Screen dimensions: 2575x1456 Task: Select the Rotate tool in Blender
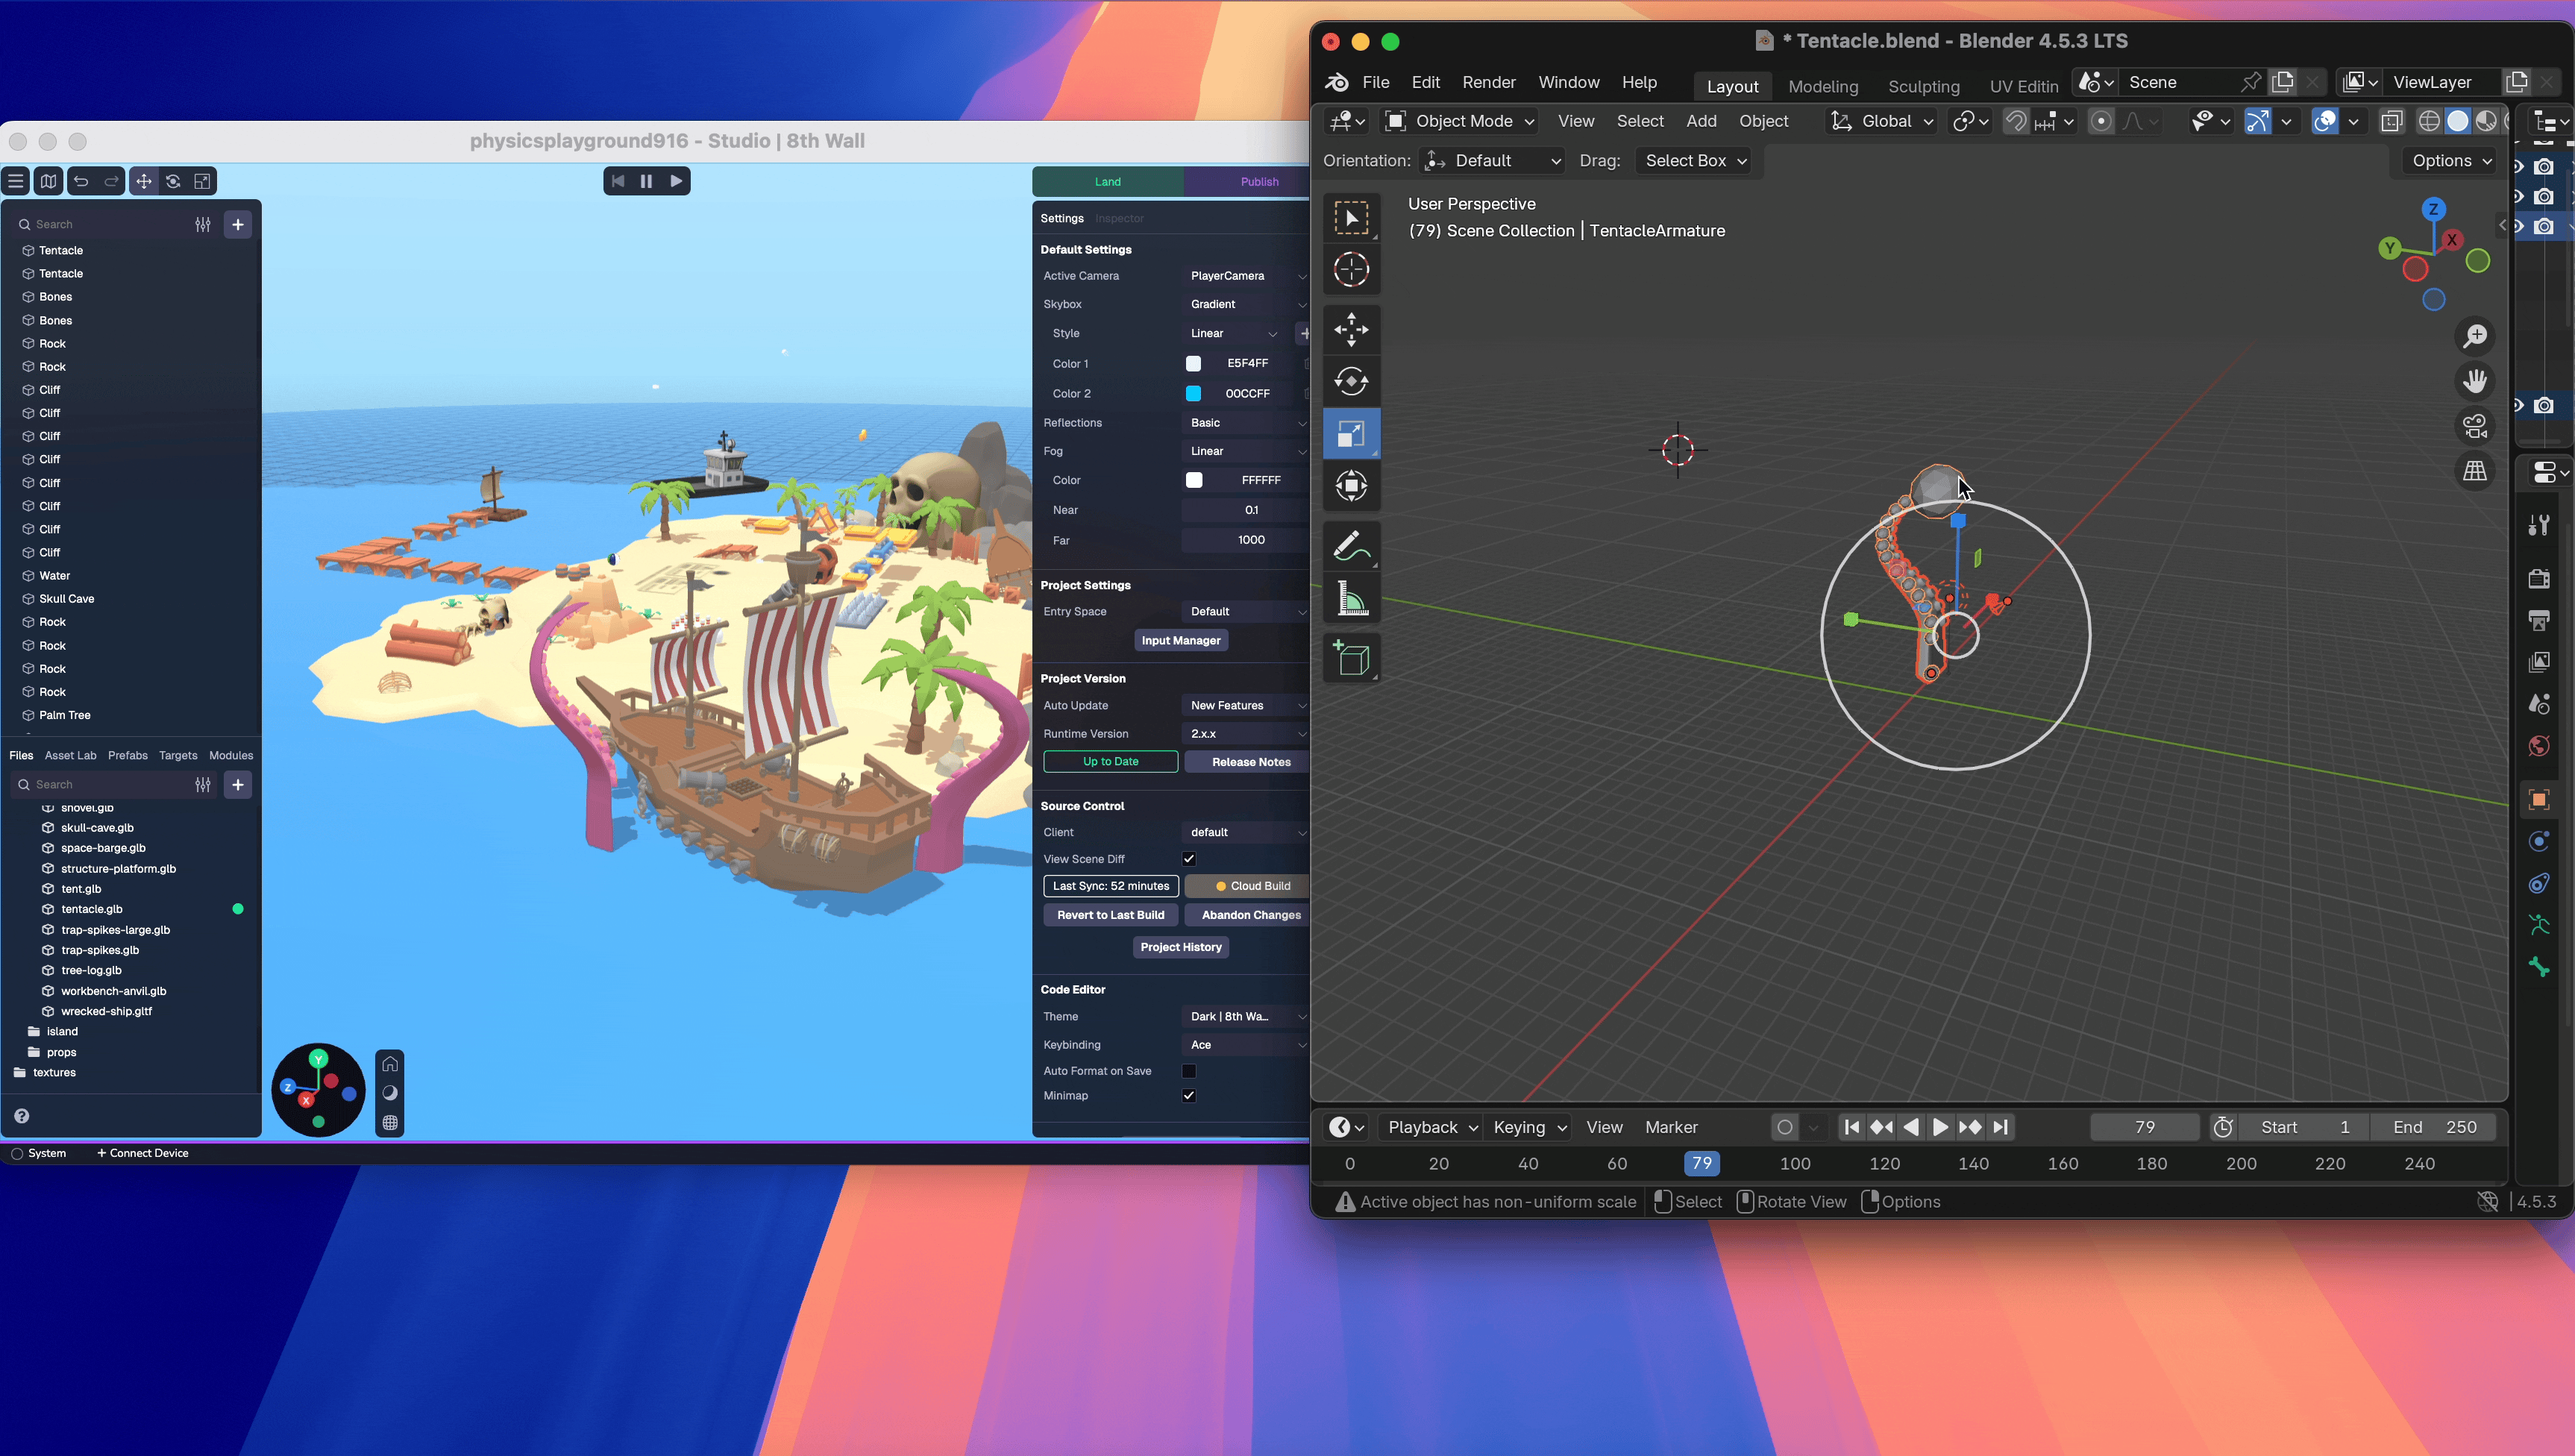point(1351,381)
